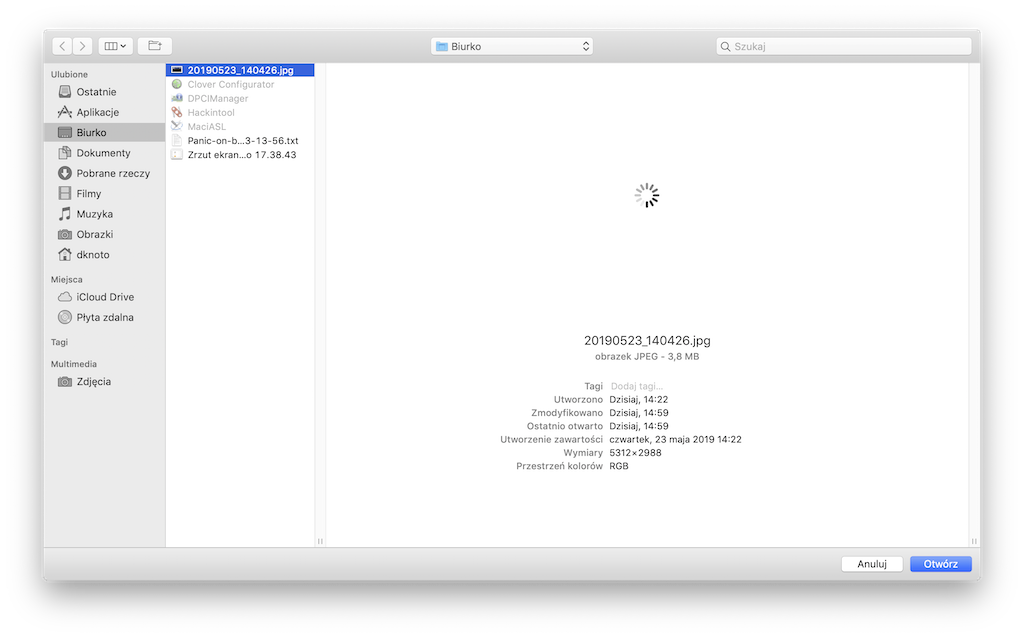Click Dodaj tagi field in preview
Viewport: 1024px width, 638px height.
(637, 386)
